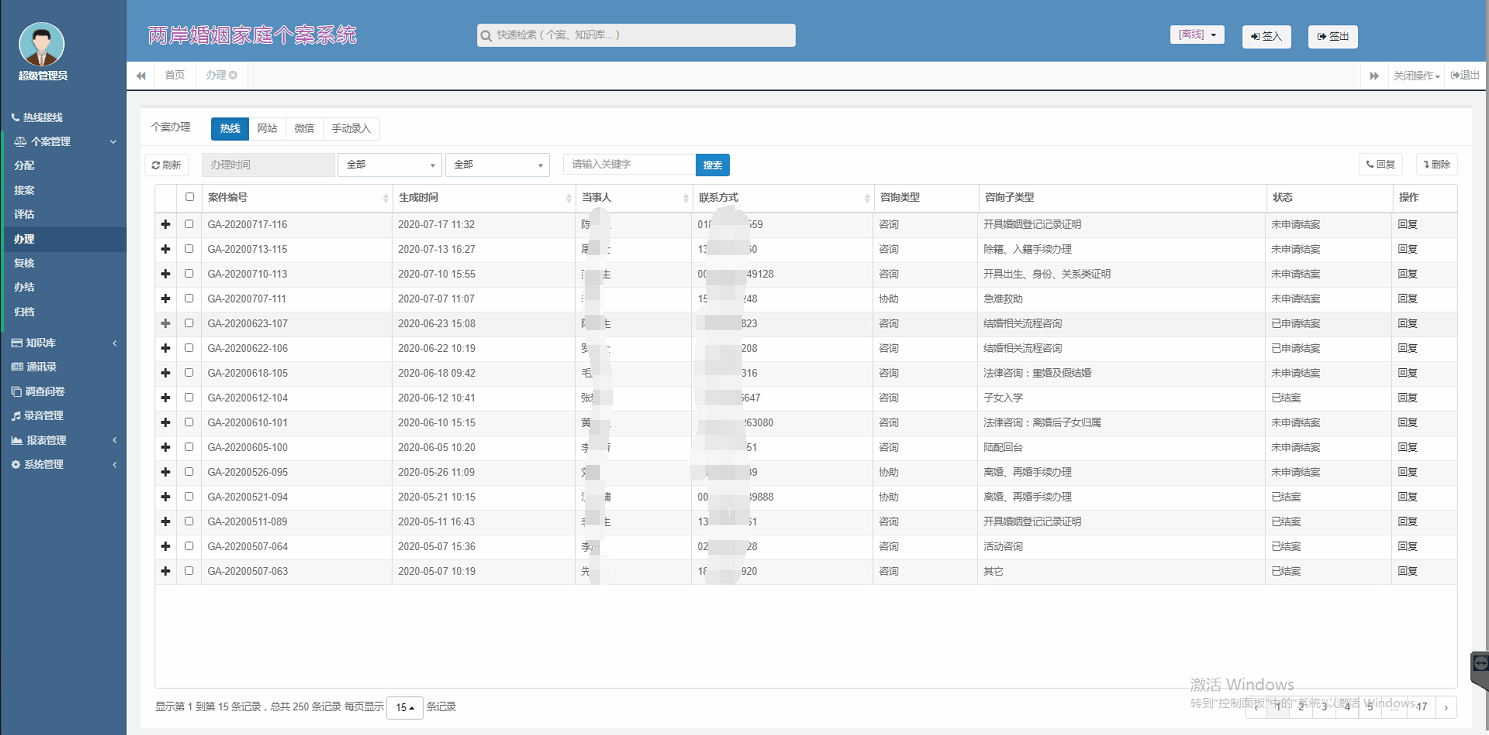Image resolution: width=1489 pixels, height=735 pixels.
Task: Open the 离线 status dropdown
Action: tap(1197, 35)
